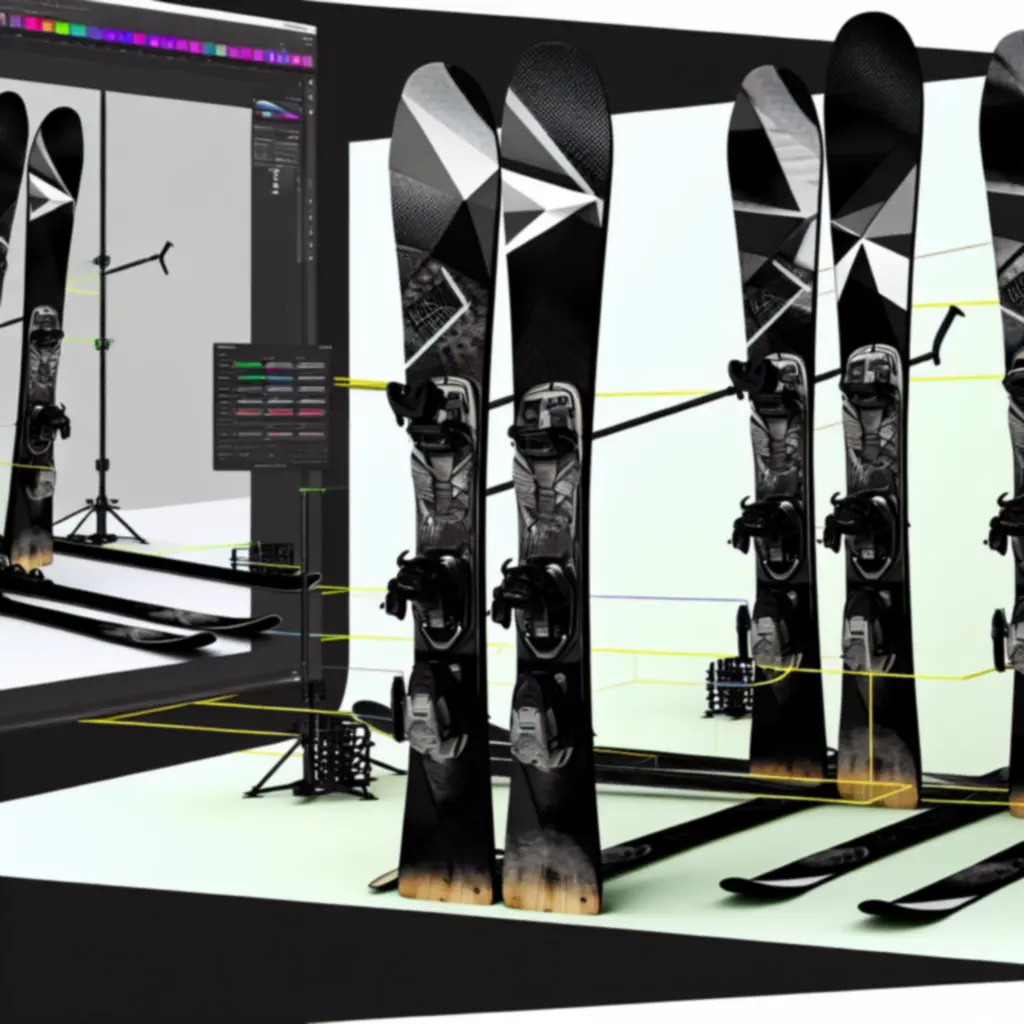Toggle the teal bar in floating panel's second row
This screenshot has width=1024, height=1024.
pyautogui.click(x=280, y=378)
